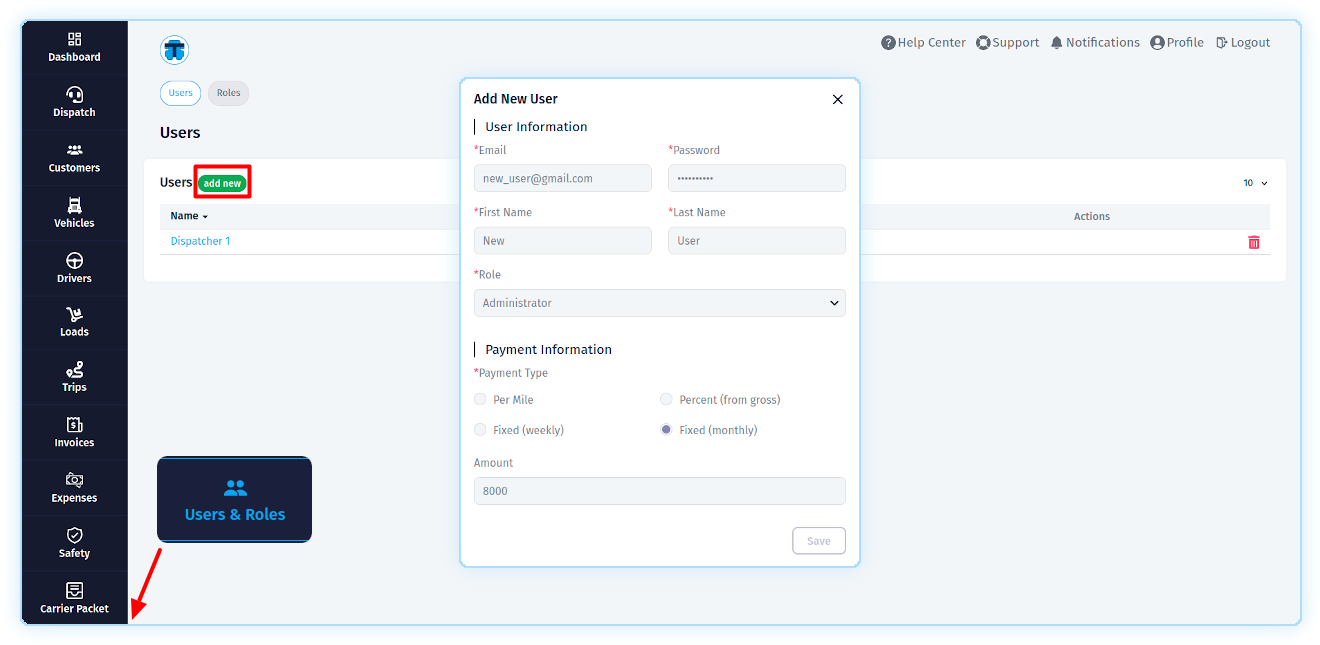Open the rows-per-page dropdown showing 10

[1255, 183]
